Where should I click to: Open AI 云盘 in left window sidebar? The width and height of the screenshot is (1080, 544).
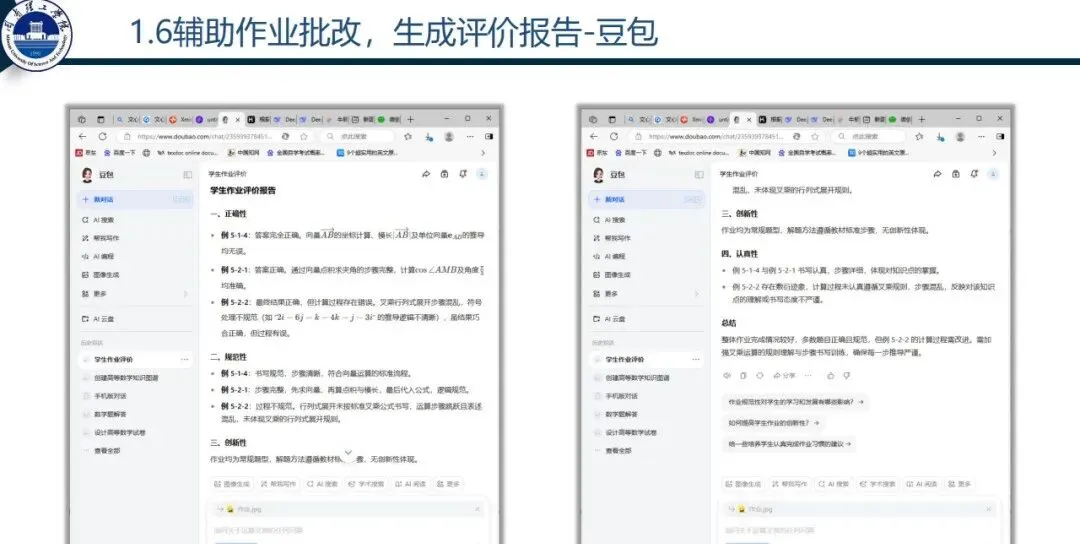coord(98,319)
